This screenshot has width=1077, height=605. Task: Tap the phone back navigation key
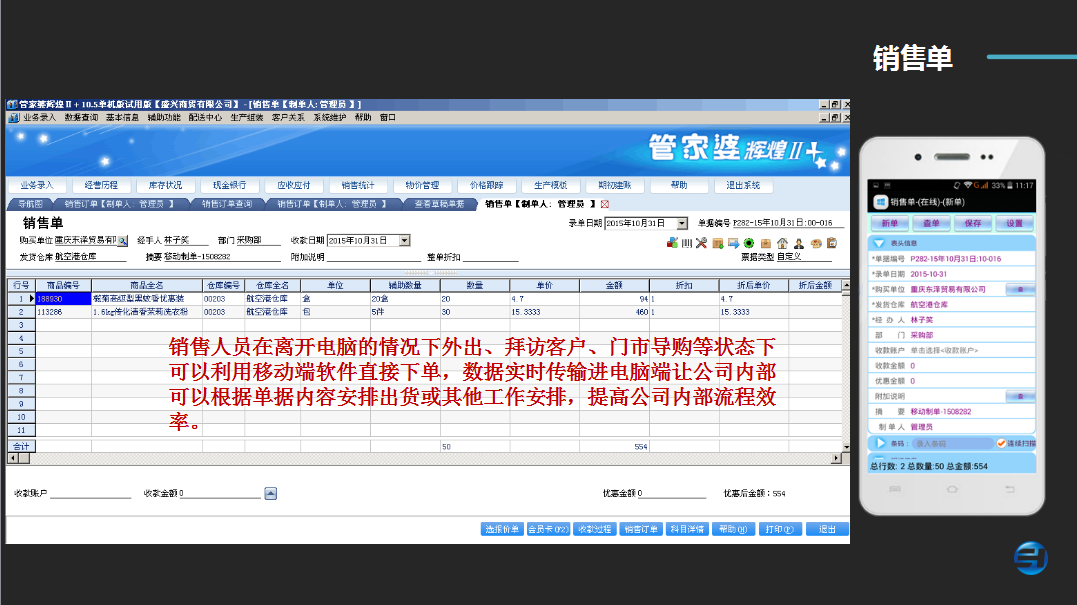coord(1010,489)
